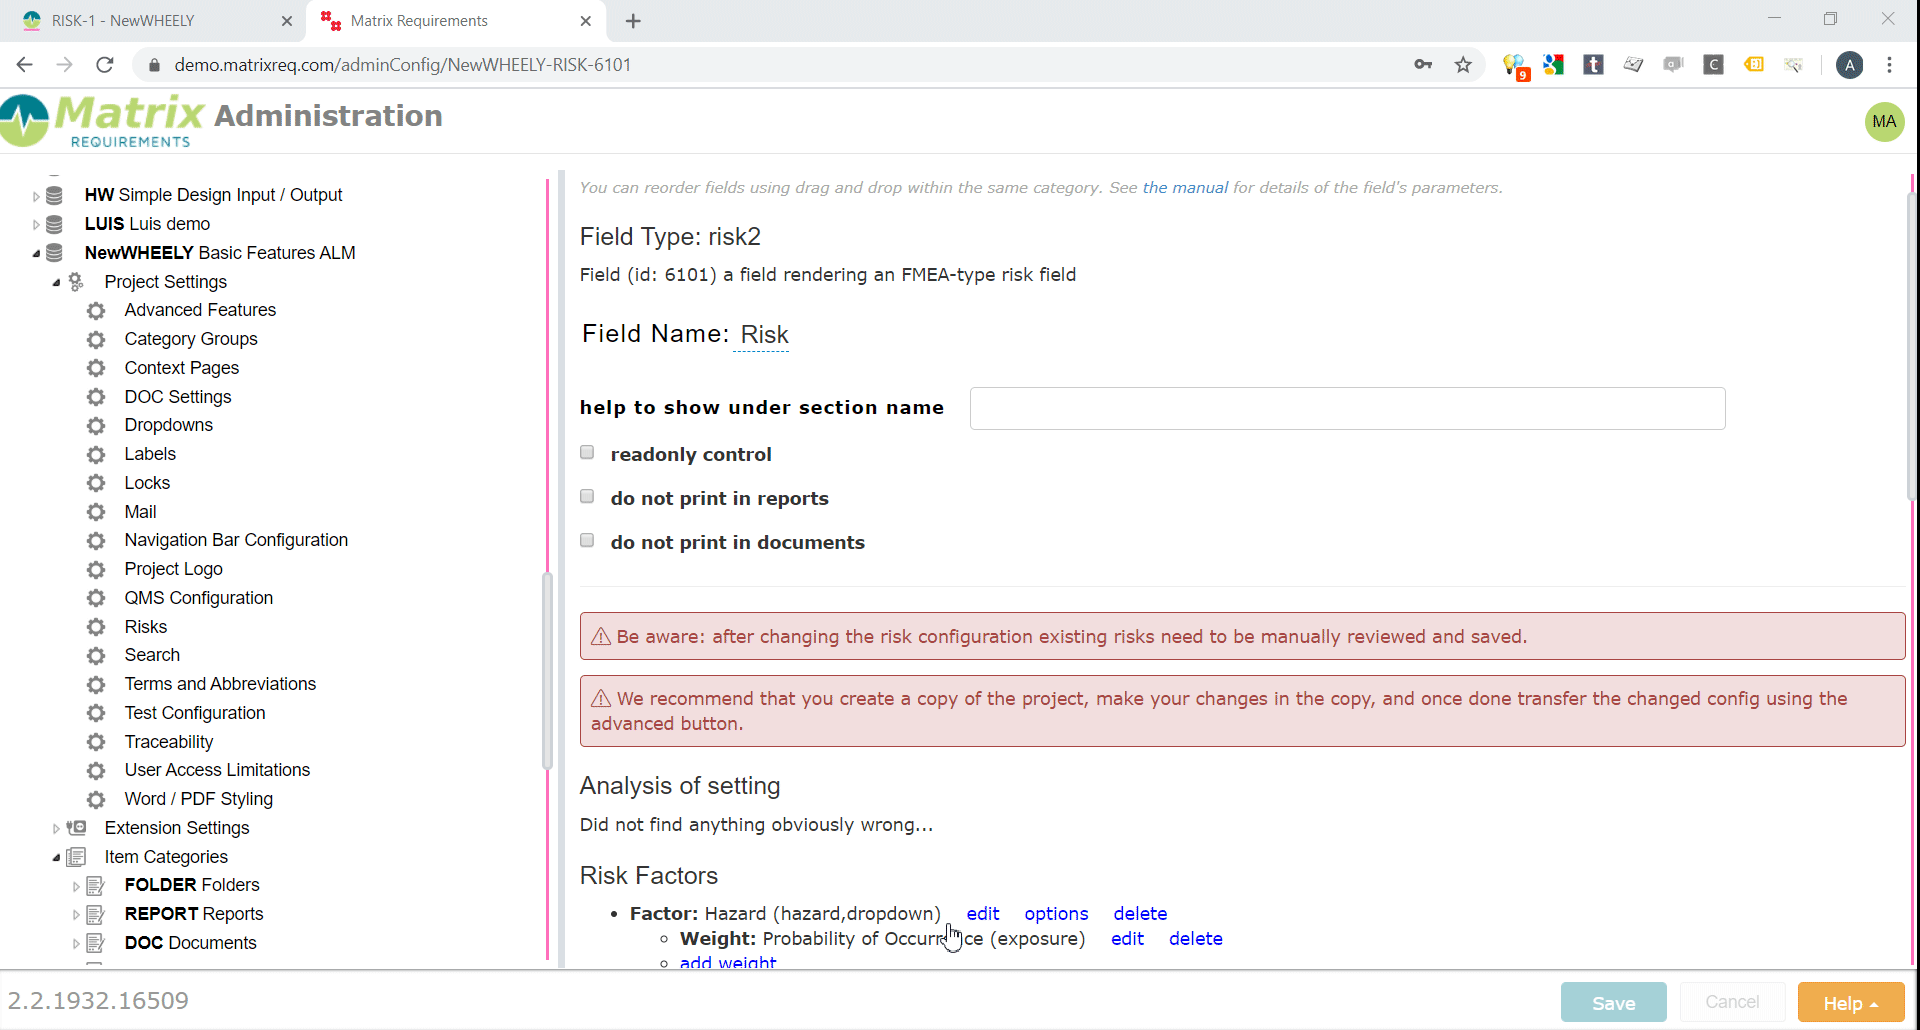This screenshot has height=1030, width=1920.
Task: Open the manual link
Action: [1185, 187]
